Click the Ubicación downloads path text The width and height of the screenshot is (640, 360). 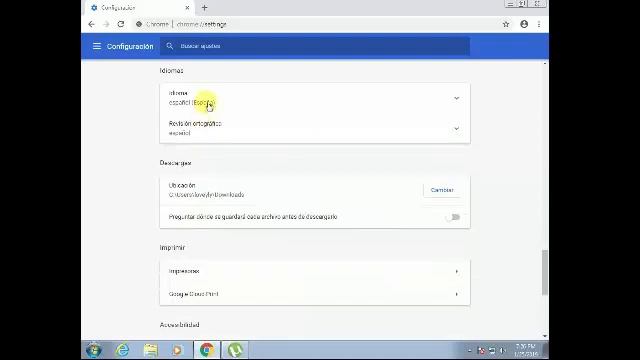click(x=207, y=195)
